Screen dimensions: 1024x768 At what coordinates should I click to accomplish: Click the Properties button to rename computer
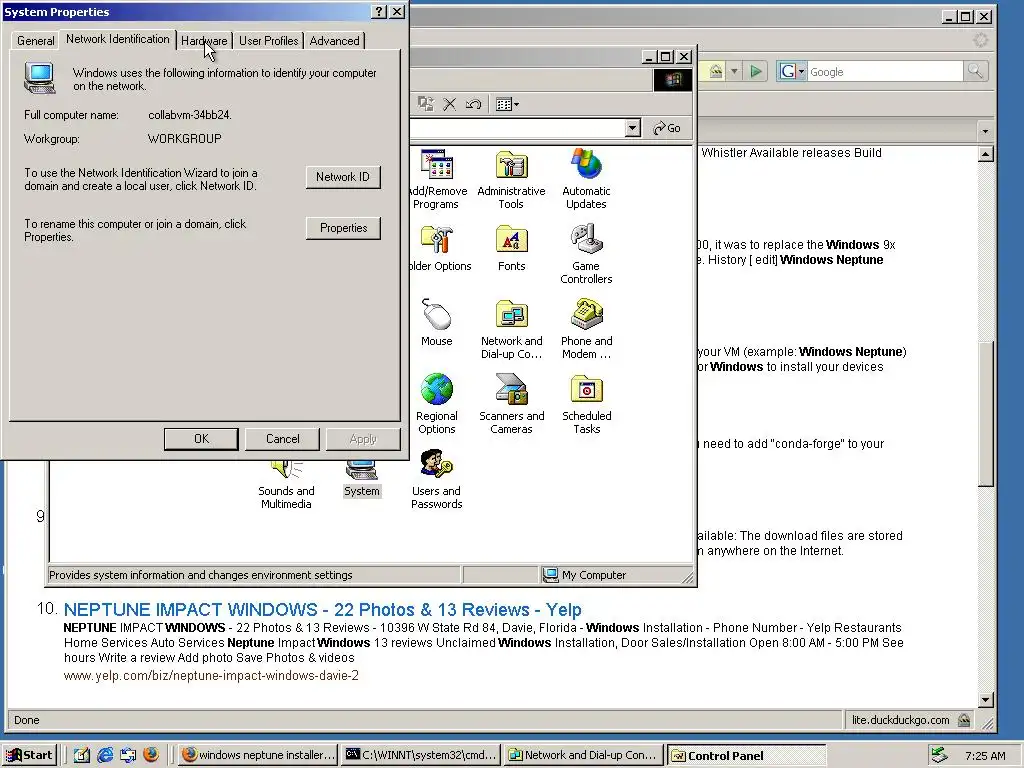point(343,228)
